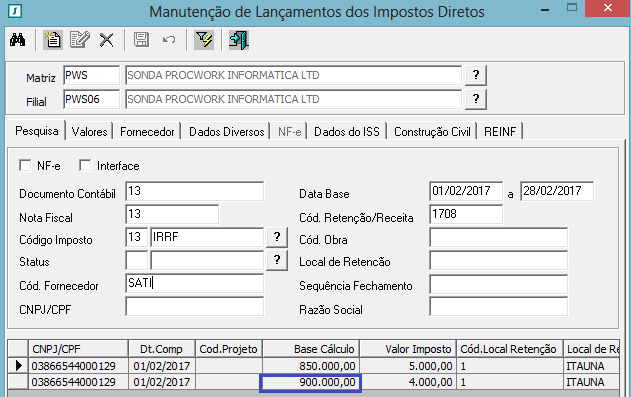
Task: Switch to the Valores tab
Action: coord(89,132)
